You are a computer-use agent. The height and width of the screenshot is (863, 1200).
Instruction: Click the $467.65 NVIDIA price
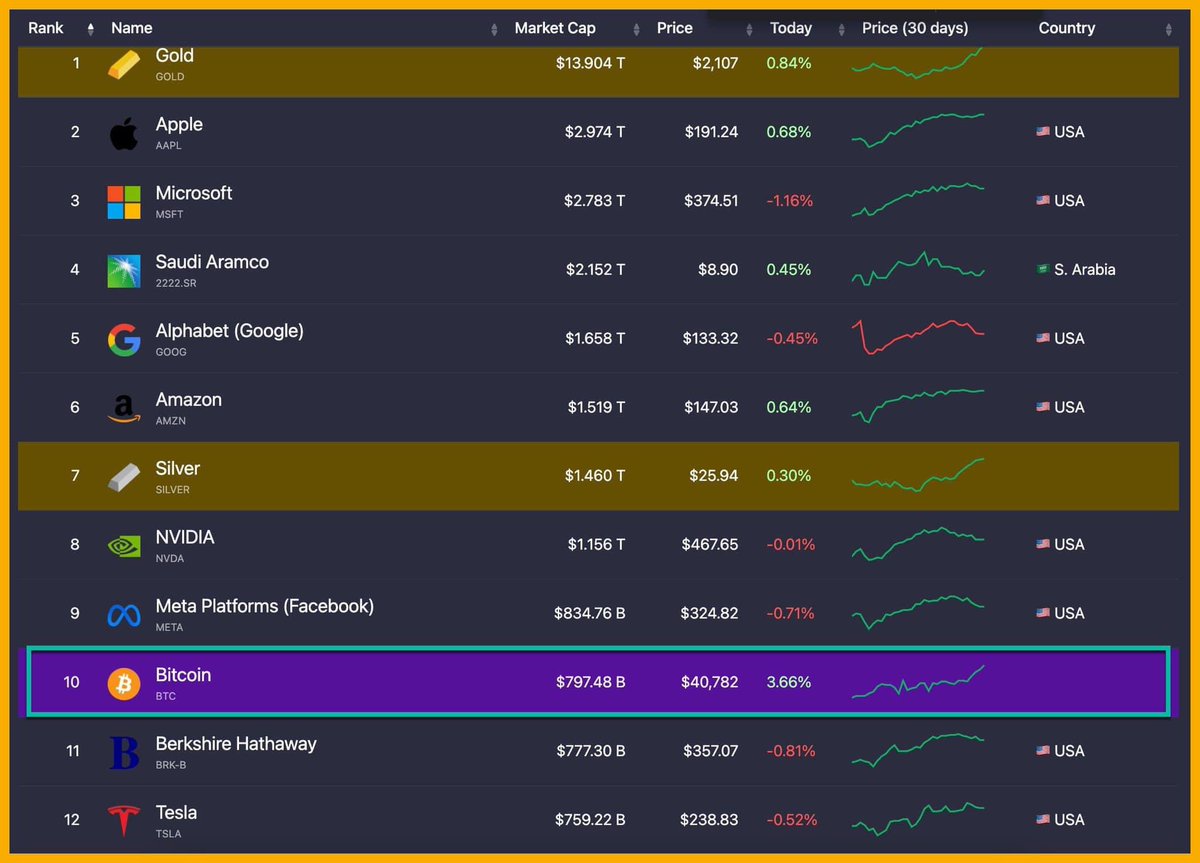pos(710,545)
